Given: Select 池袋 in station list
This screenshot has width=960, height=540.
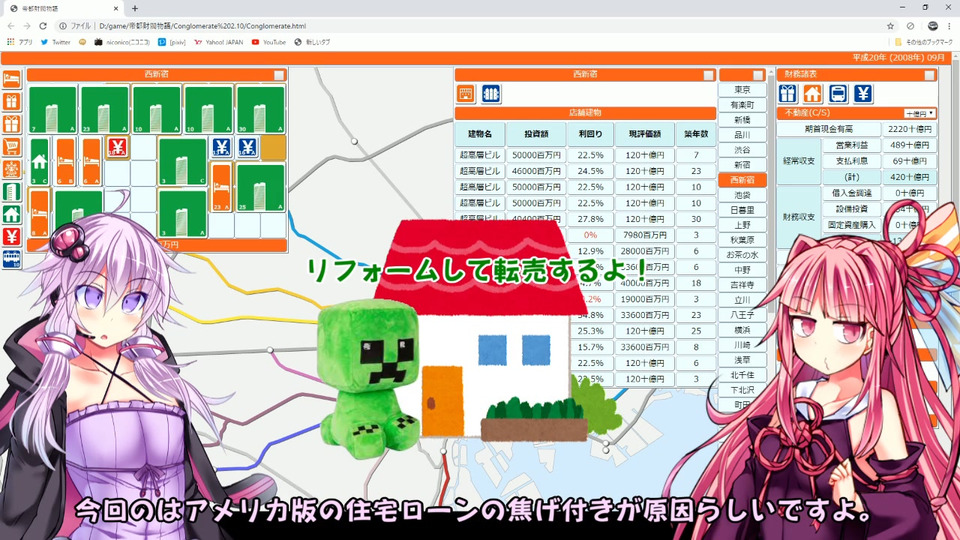Looking at the screenshot, I should [x=742, y=195].
